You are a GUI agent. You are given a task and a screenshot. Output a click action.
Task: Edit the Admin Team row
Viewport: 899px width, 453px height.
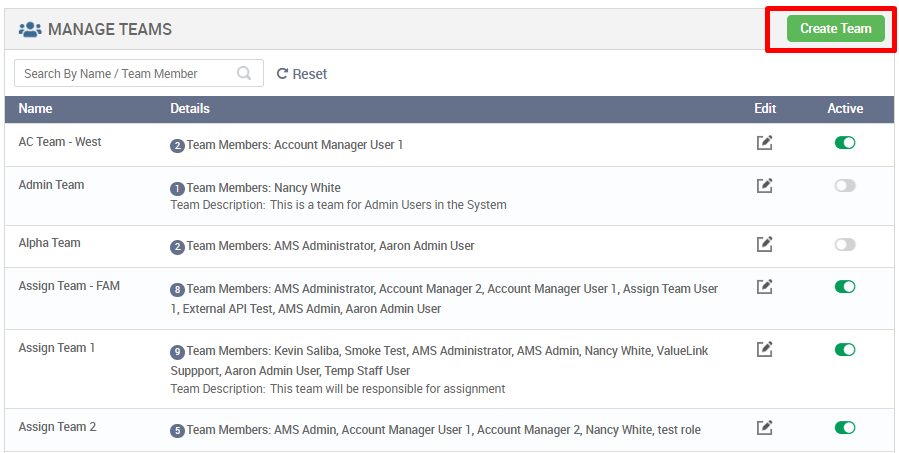(764, 186)
